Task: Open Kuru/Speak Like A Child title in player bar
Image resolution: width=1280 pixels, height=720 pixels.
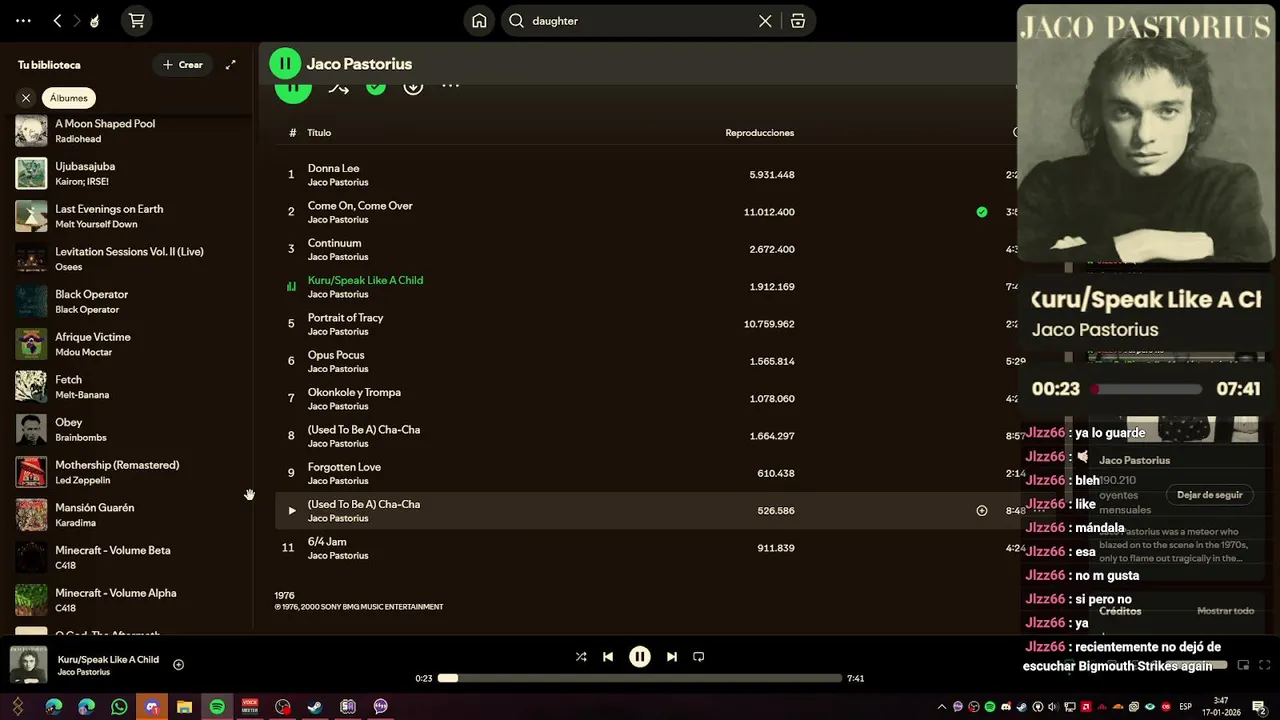Action: (108, 660)
